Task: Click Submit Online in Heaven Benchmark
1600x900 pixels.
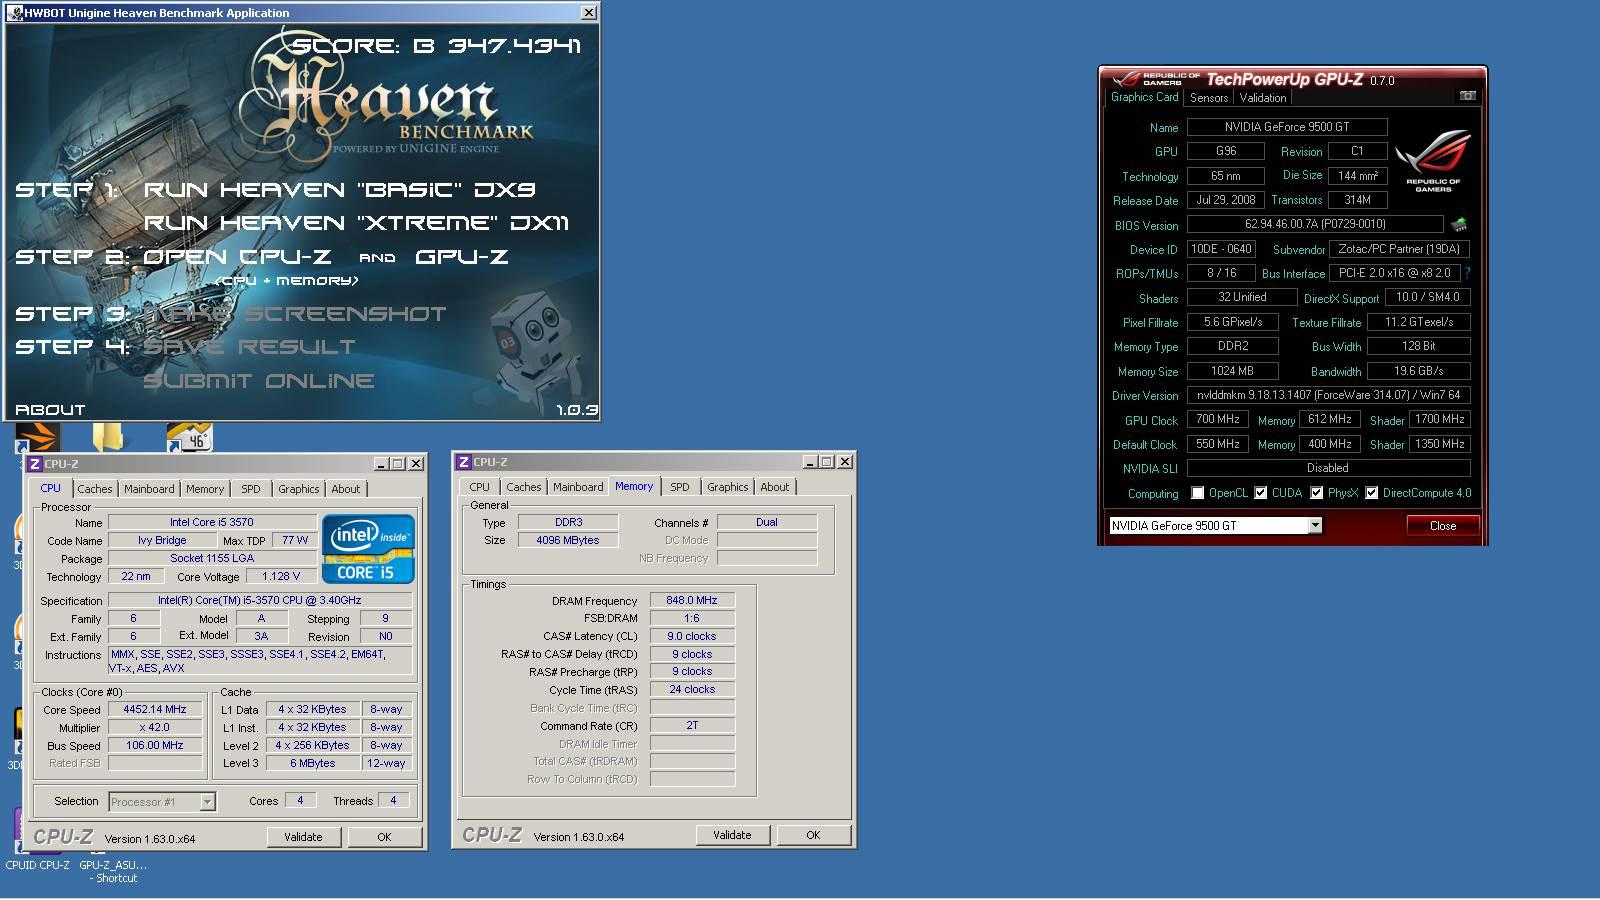Action: (x=259, y=381)
